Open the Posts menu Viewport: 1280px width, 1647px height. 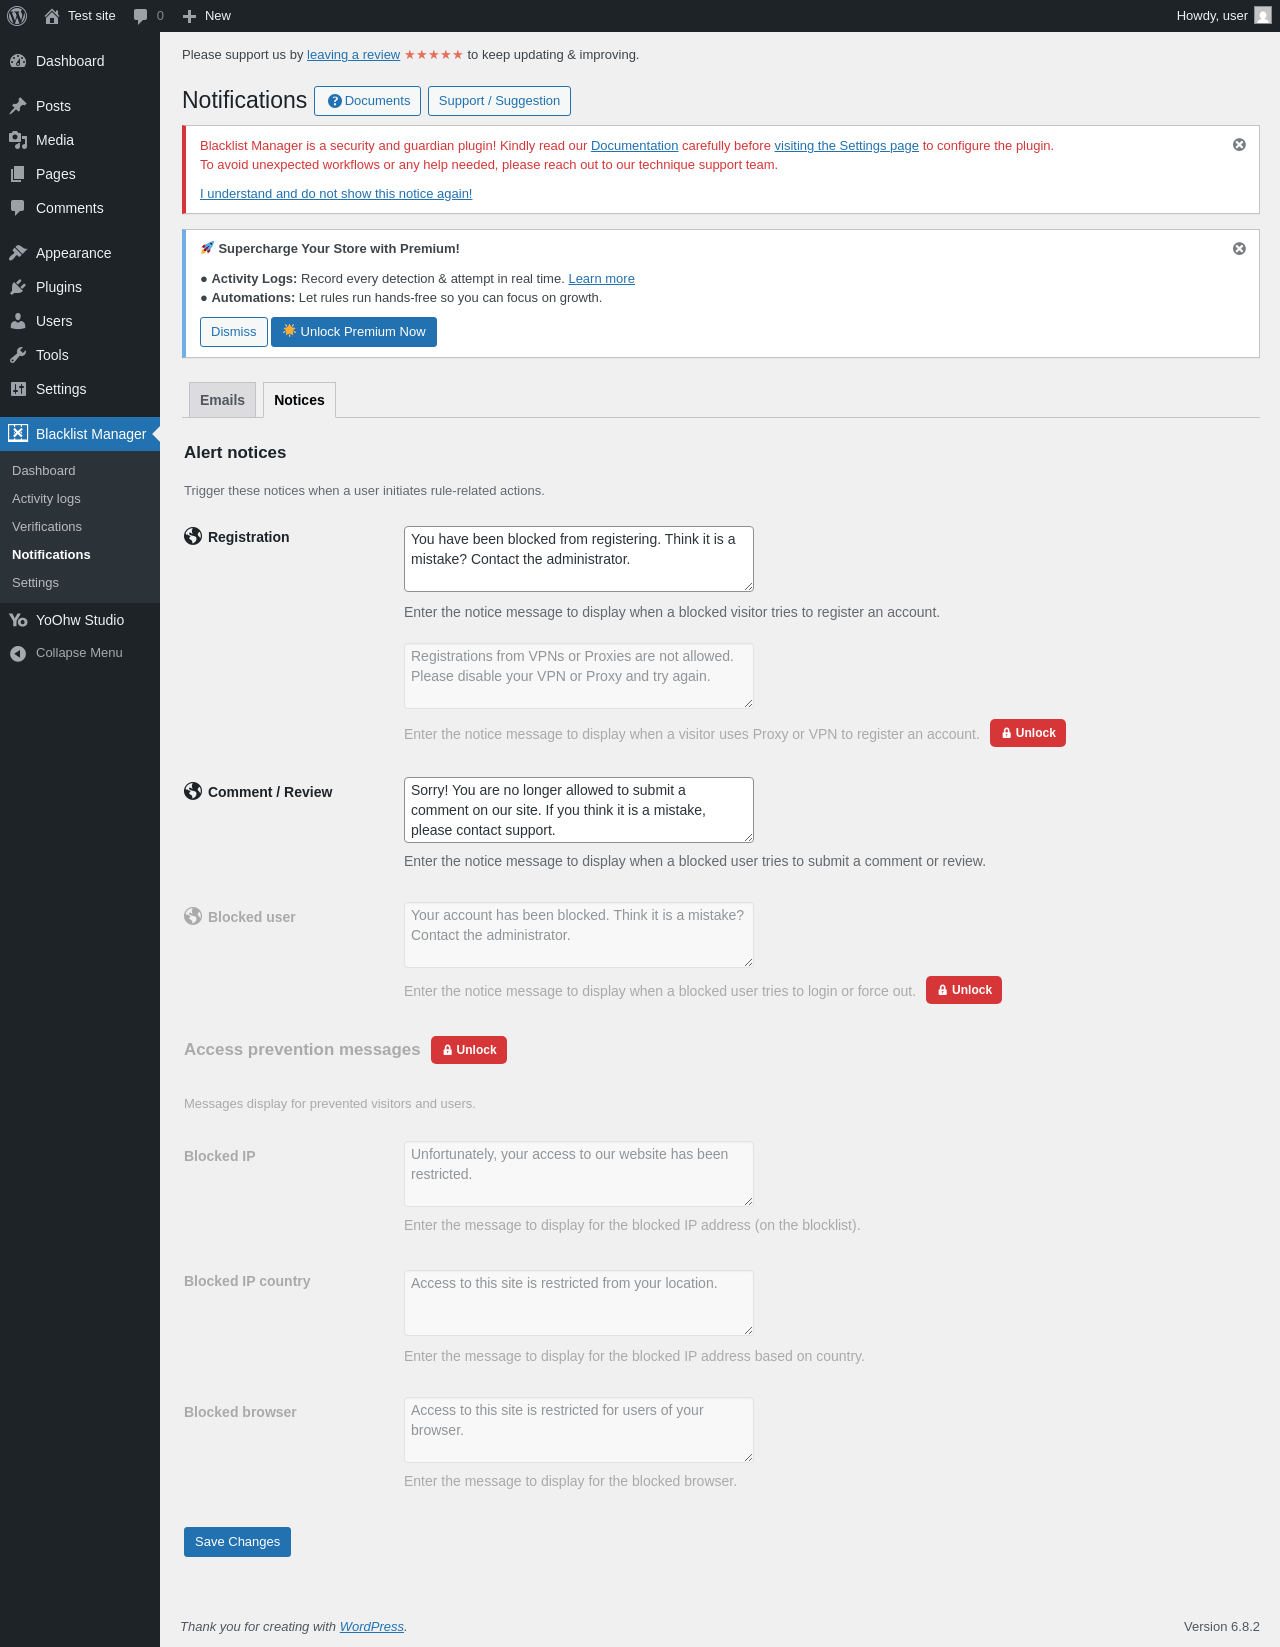point(80,106)
